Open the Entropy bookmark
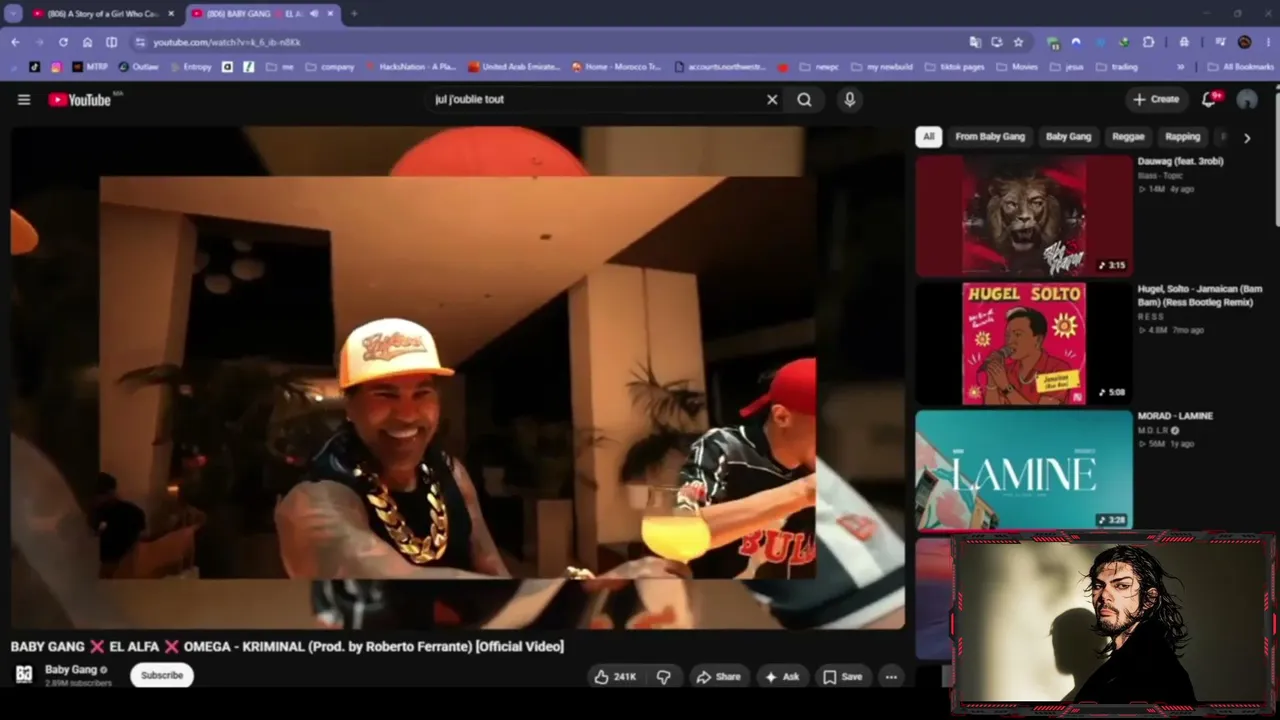The width and height of the screenshot is (1280, 720). pyautogui.click(x=193, y=67)
